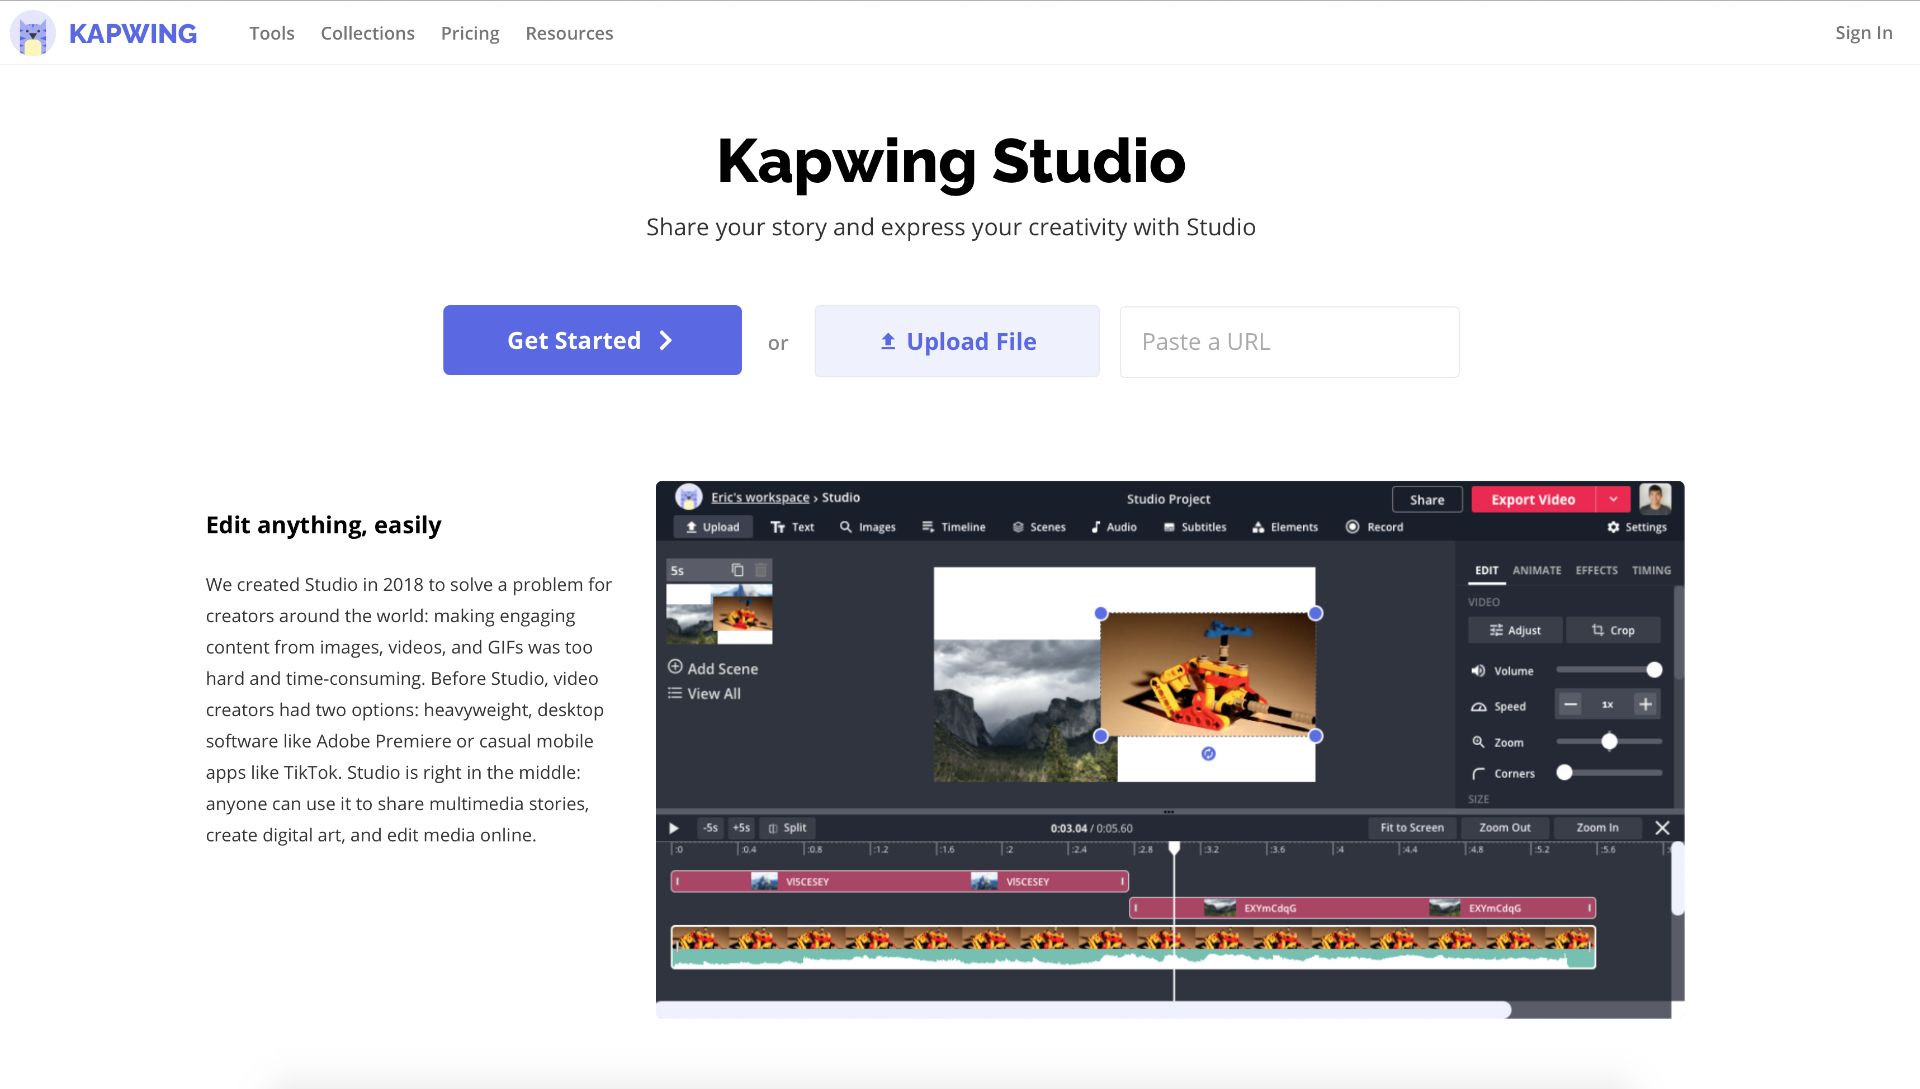Close the timeline with X icon

pyautogui.click(x=1662, y=828)
